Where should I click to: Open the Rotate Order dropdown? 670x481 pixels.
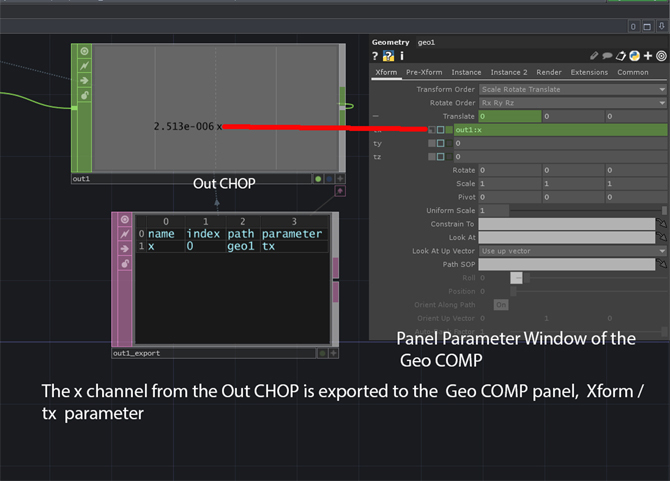pos(573,103)
